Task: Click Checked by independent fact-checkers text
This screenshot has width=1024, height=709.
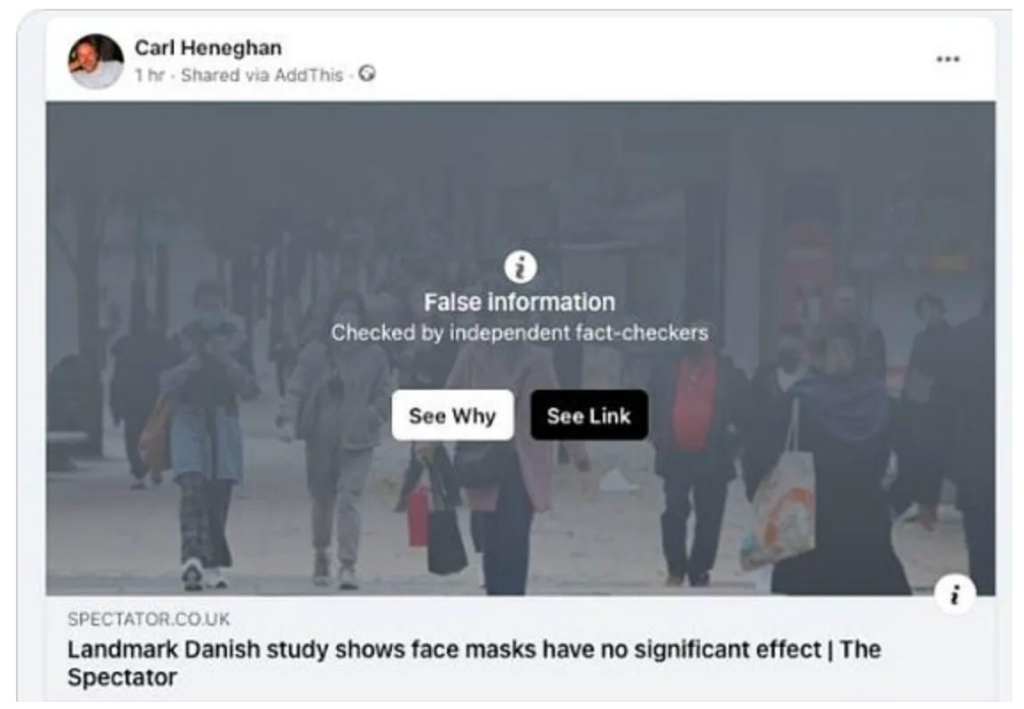Action: [520, 333]
